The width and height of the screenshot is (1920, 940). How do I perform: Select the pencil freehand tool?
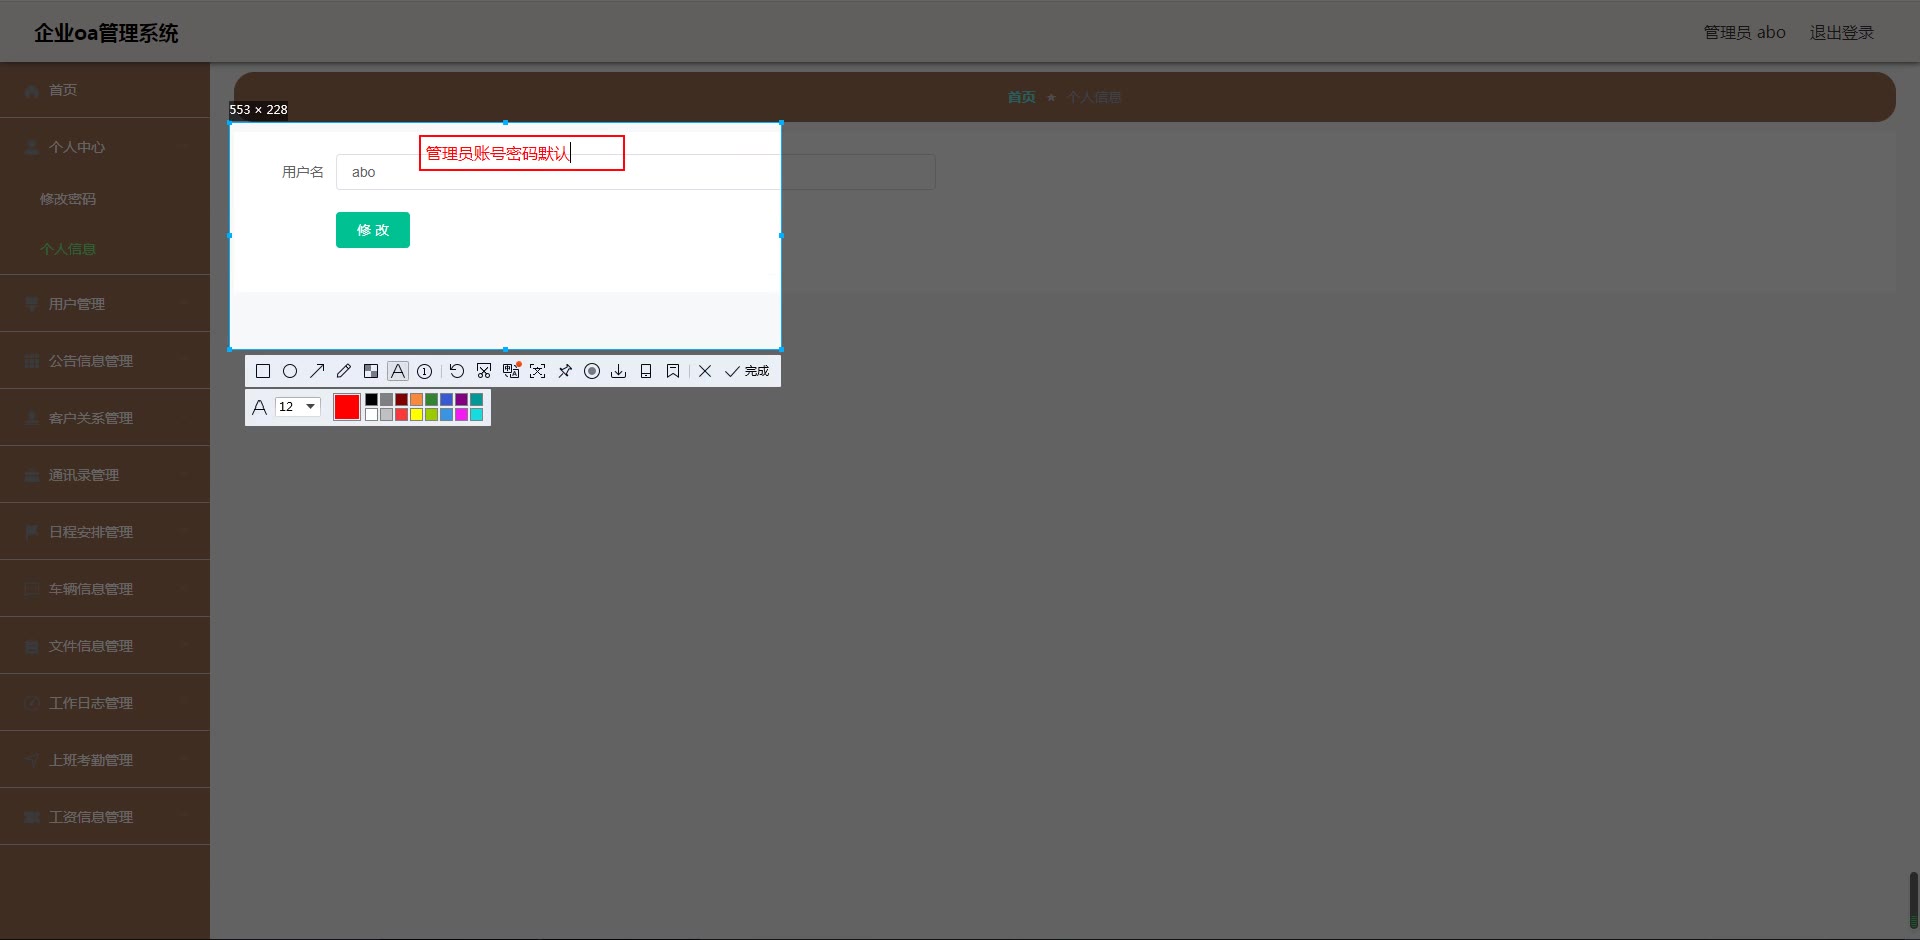[x=344, y=371]
